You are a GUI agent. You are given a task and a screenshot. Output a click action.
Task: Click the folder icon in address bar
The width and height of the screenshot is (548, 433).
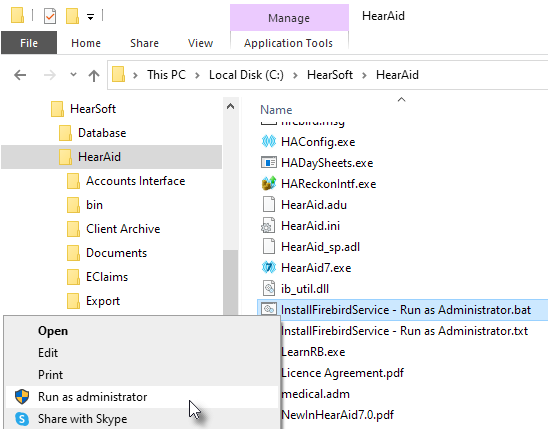pyautogui.click(x=118, y=74)
